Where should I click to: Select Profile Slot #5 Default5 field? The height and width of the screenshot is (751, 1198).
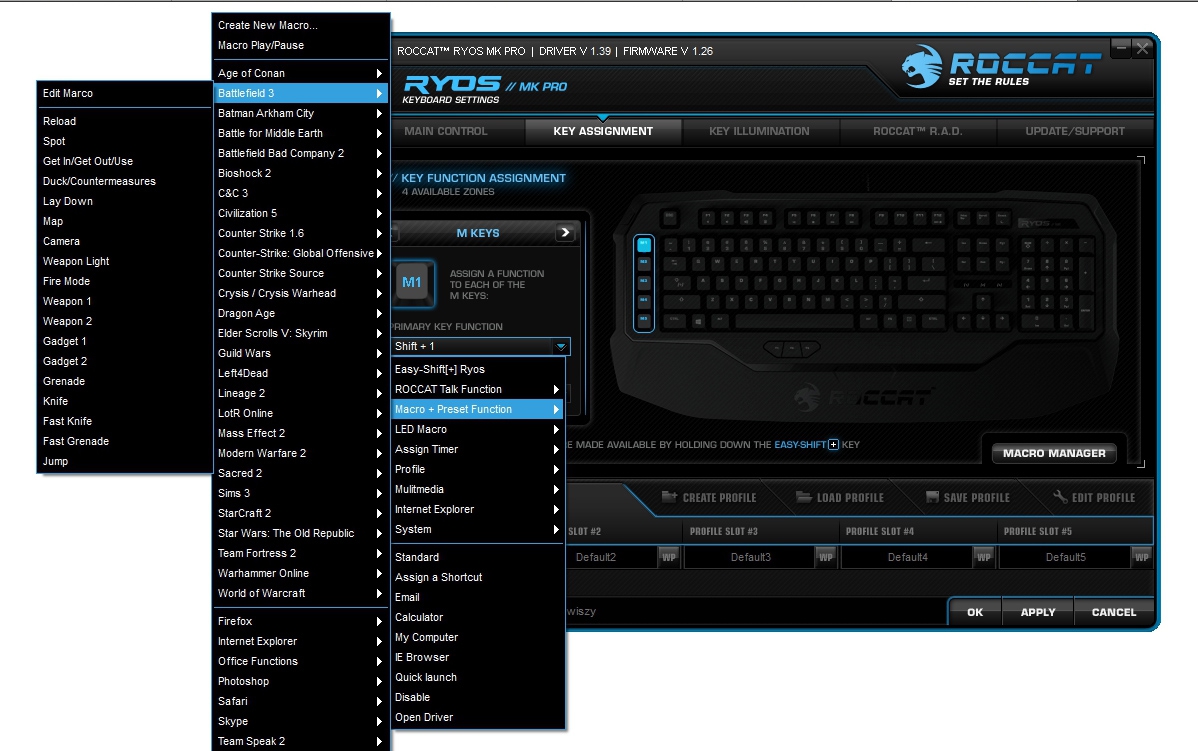coord(1065,557)
